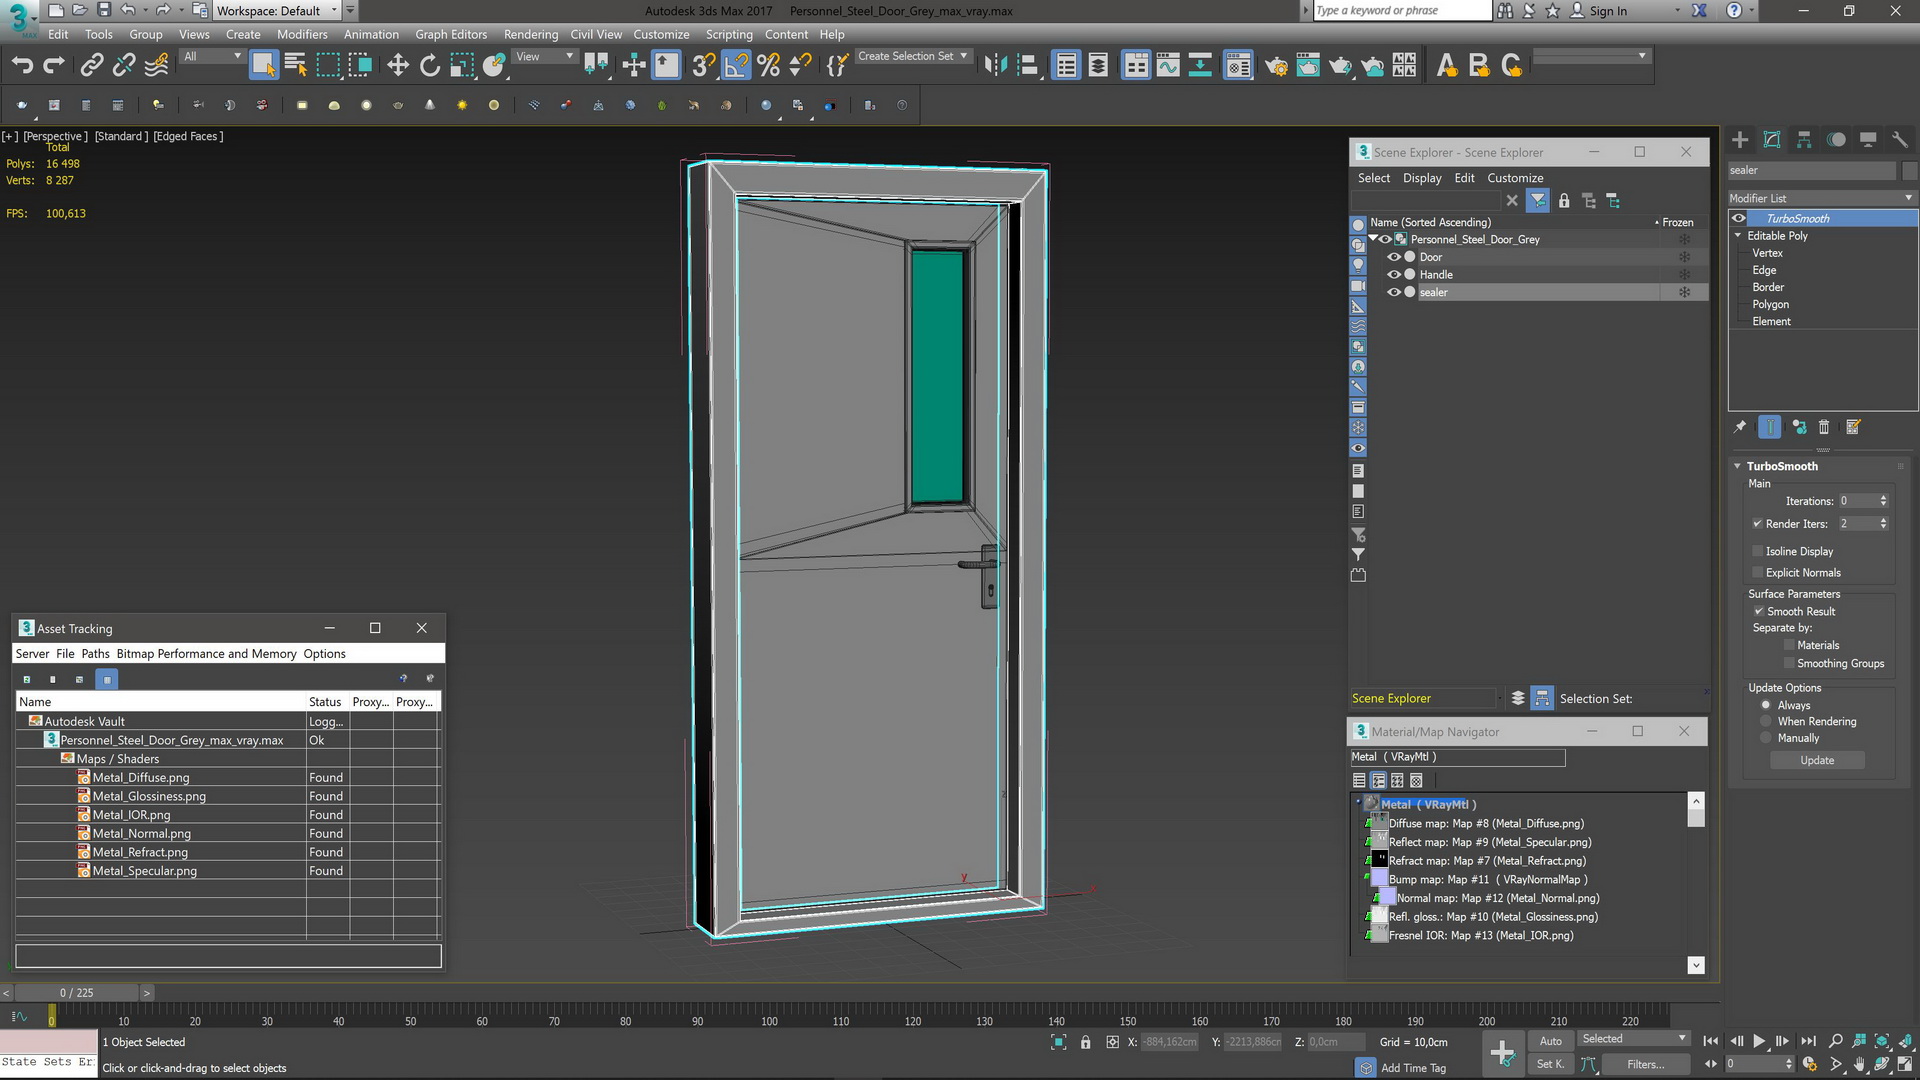Click the Update button
This screenshot has height=1080, width=1920.
click(x=1817, y=760)
